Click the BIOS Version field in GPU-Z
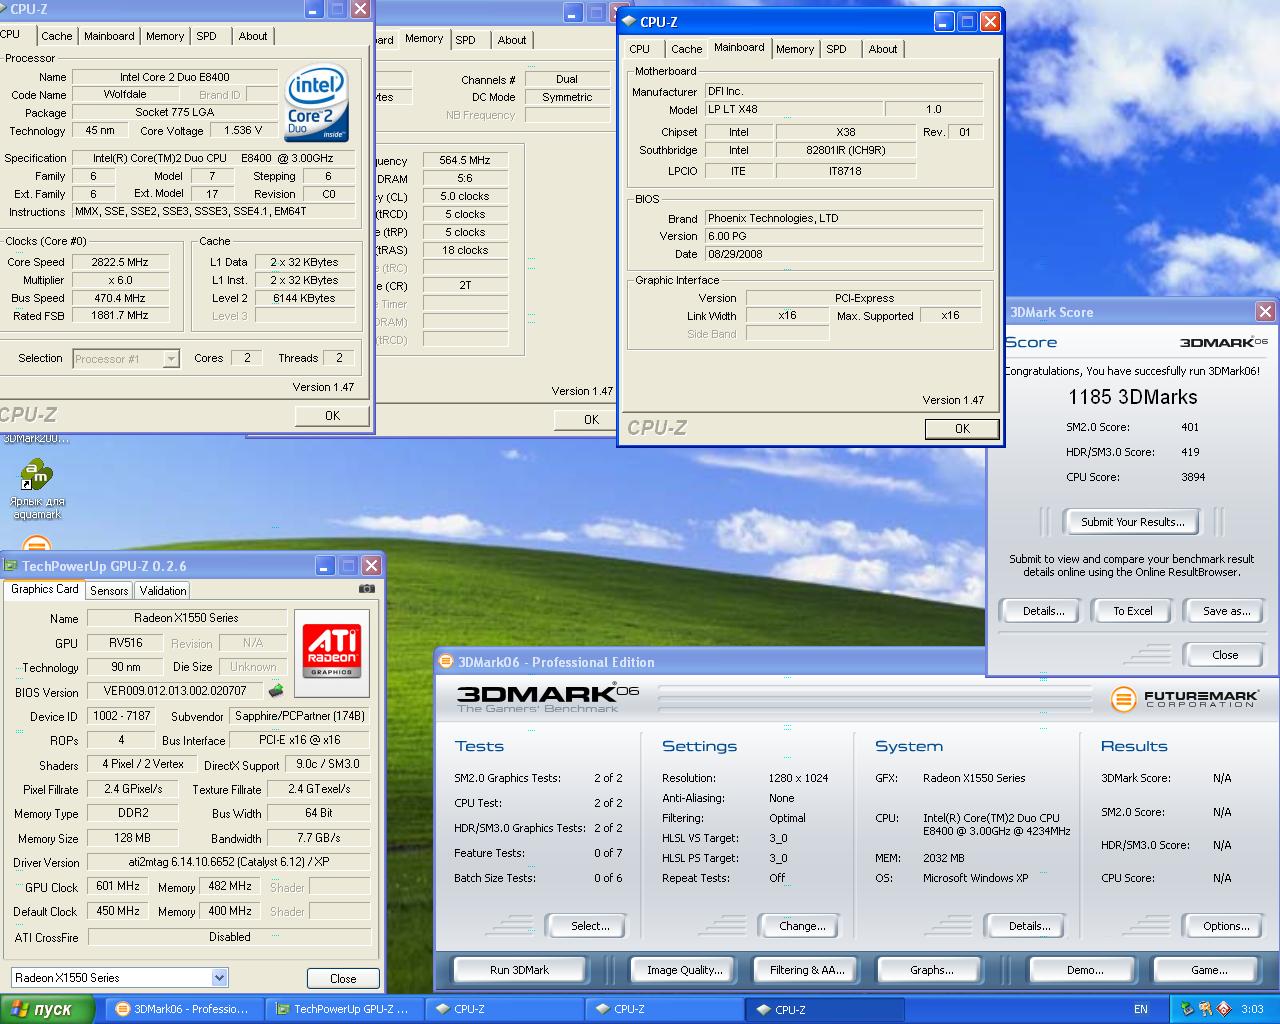Image resolution: width=1280 pixels, height=1024 pixels. [176, 691]
